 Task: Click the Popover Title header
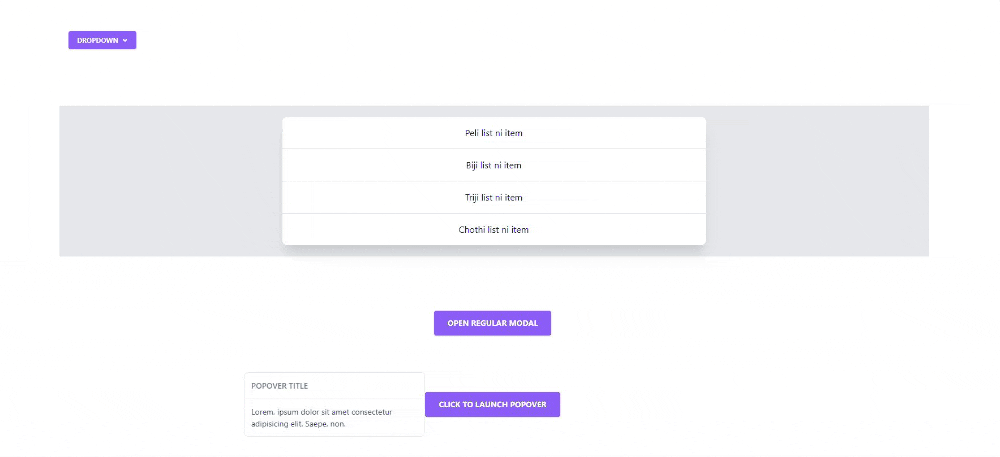[x=334, y=386]
